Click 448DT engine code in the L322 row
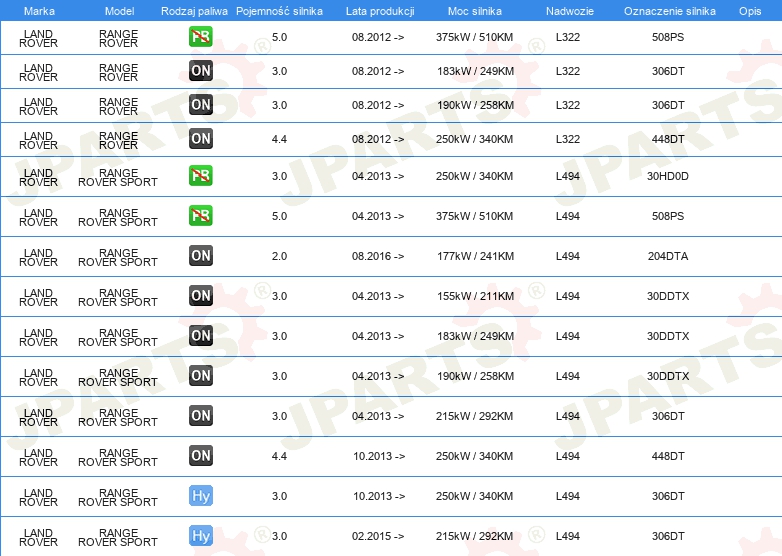 point(668,139)
